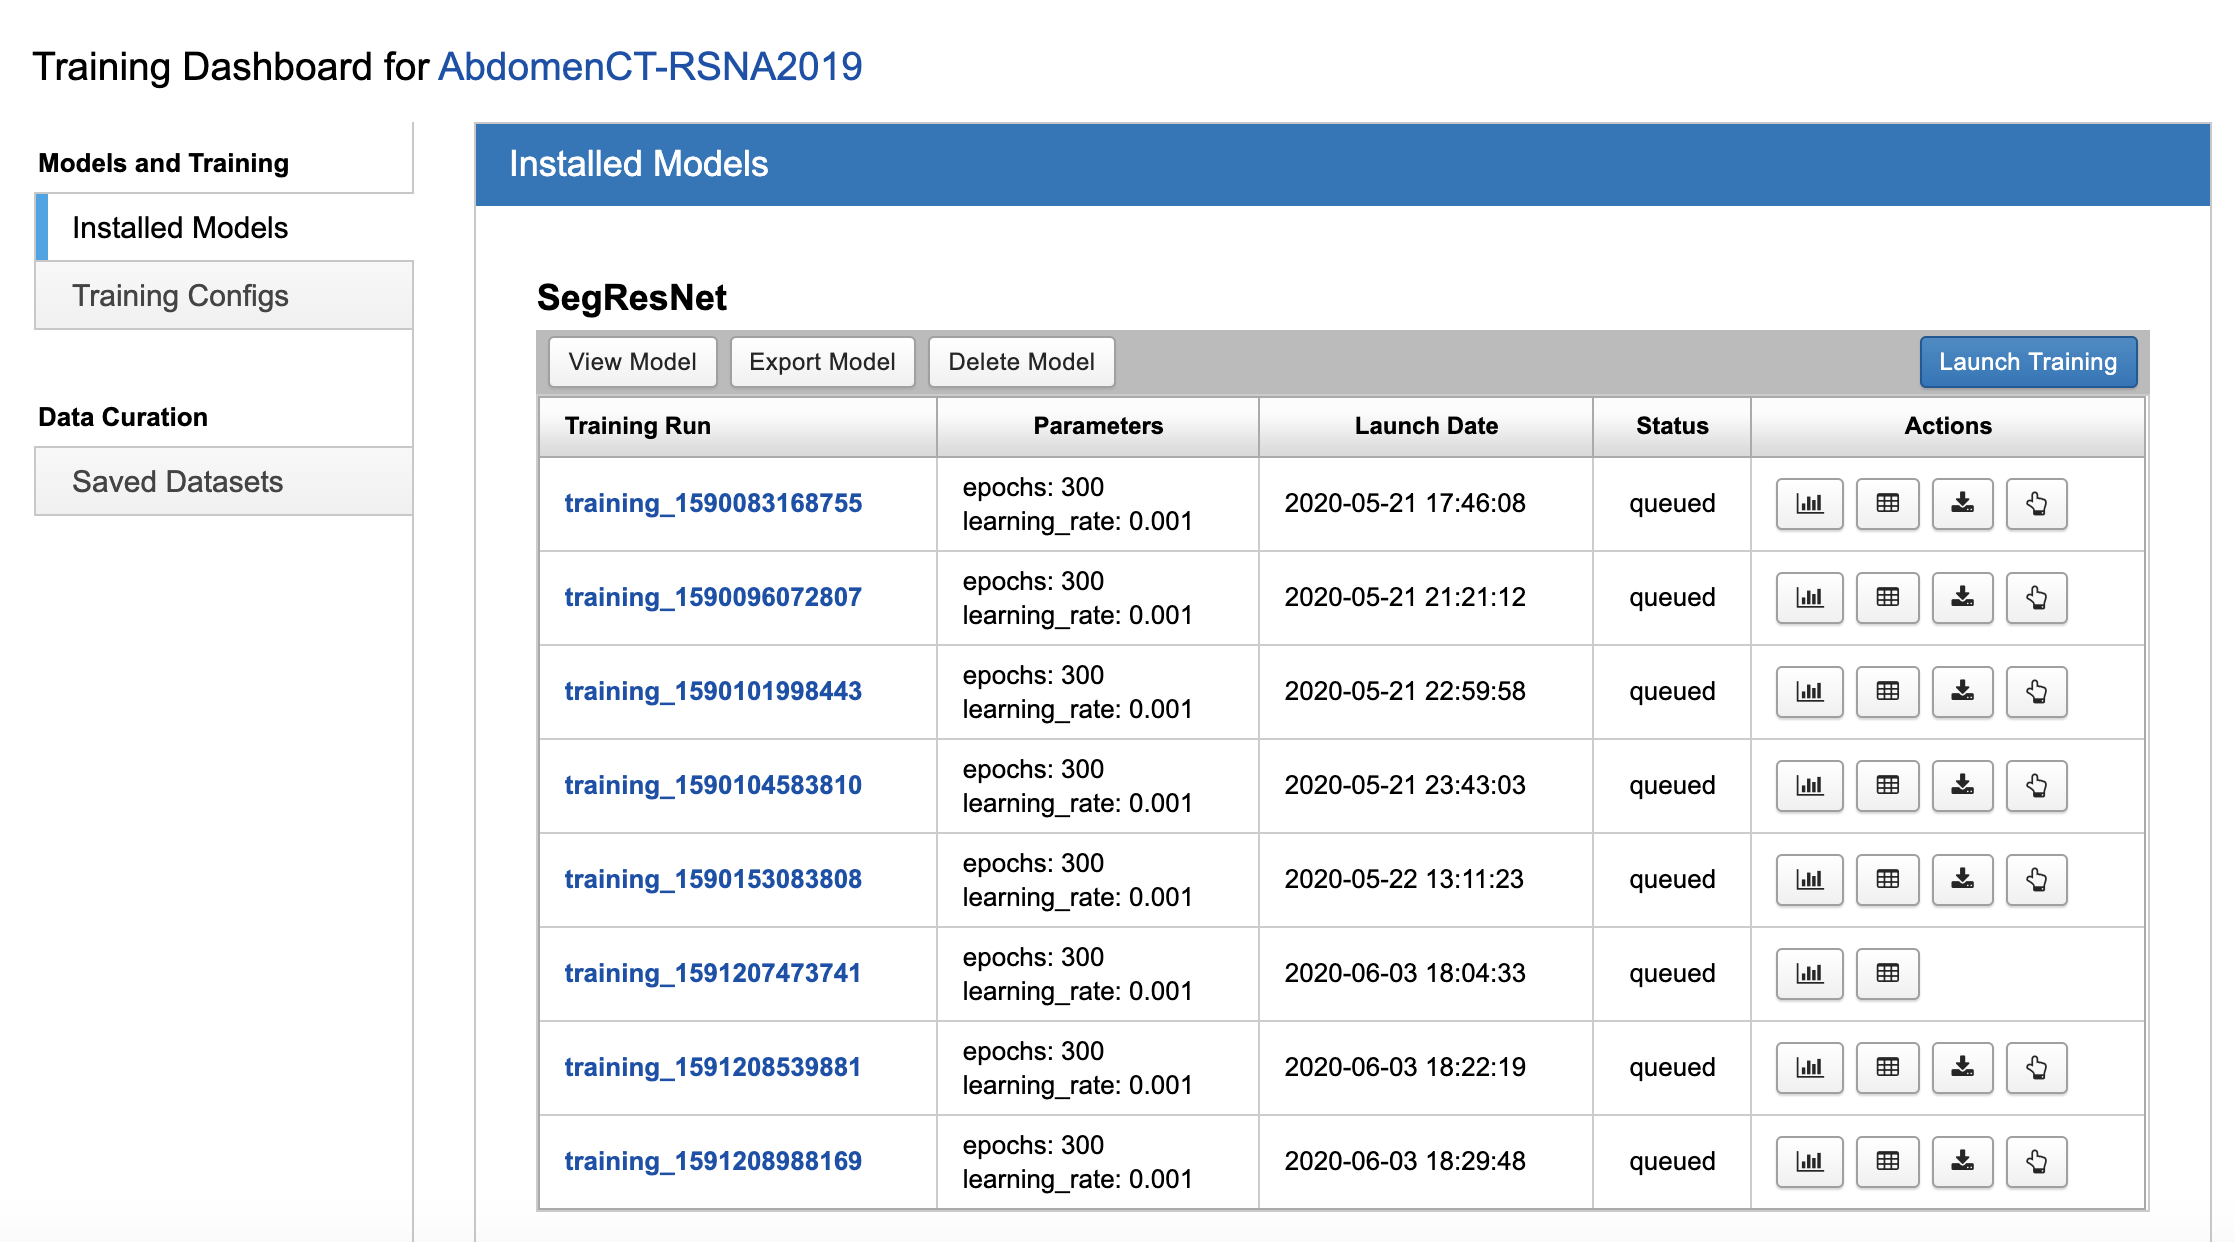The image size is (2234, 1242).
Task: Open training_1590153083808 run link
Action: 712,879
